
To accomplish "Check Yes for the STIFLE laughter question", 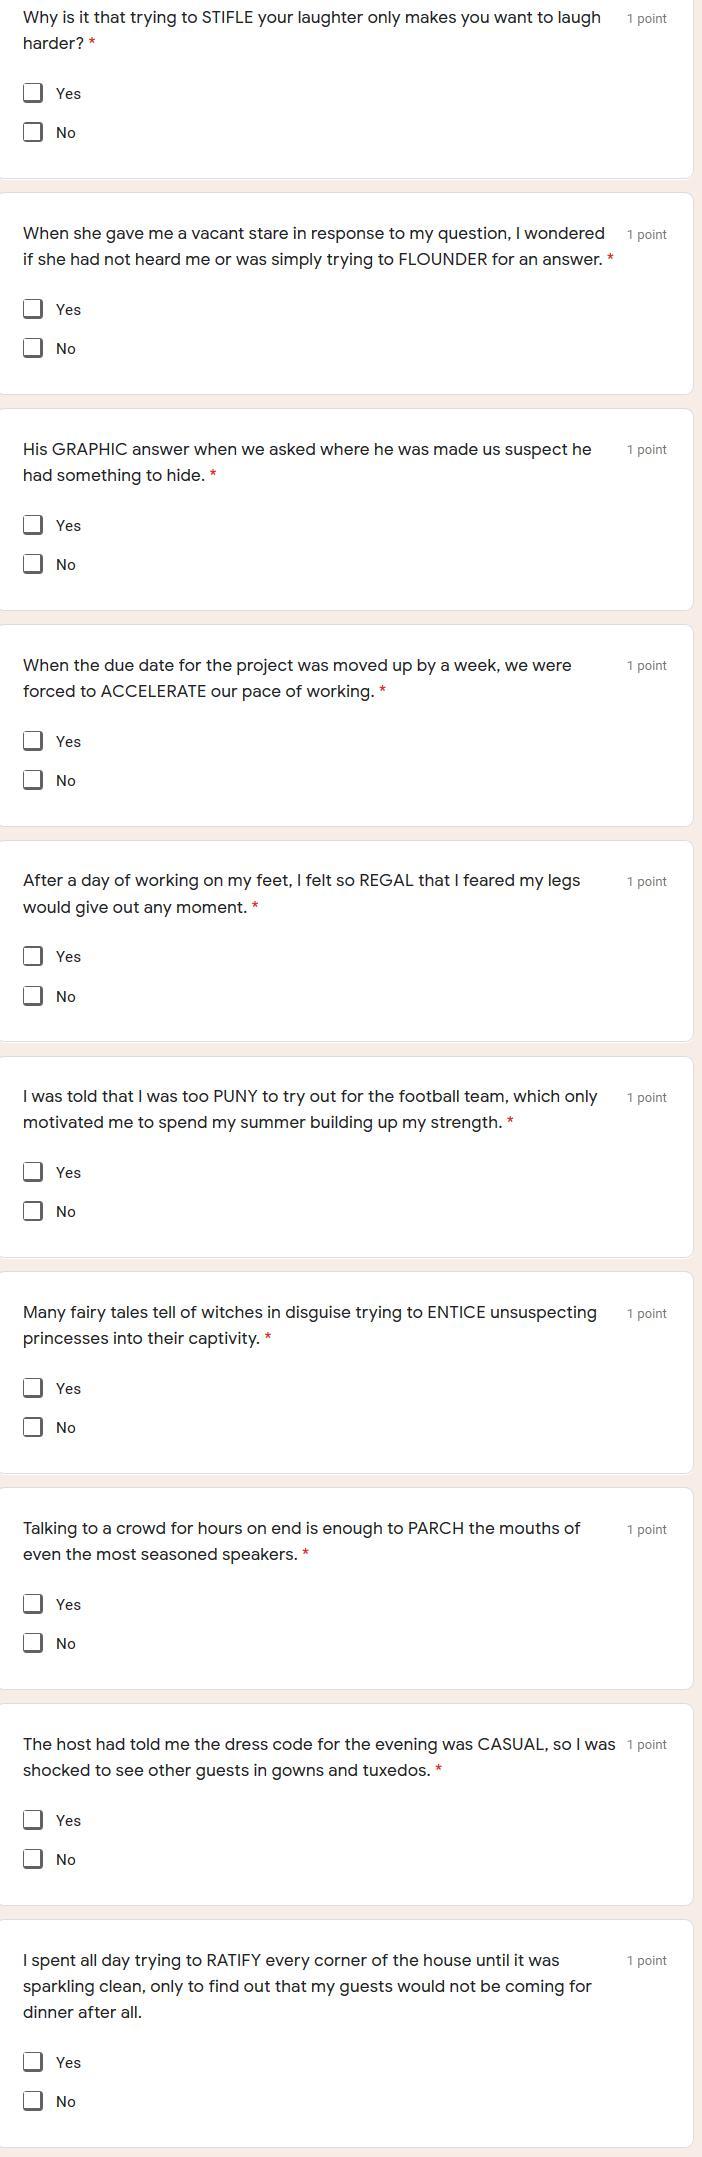I will [33, 93].
